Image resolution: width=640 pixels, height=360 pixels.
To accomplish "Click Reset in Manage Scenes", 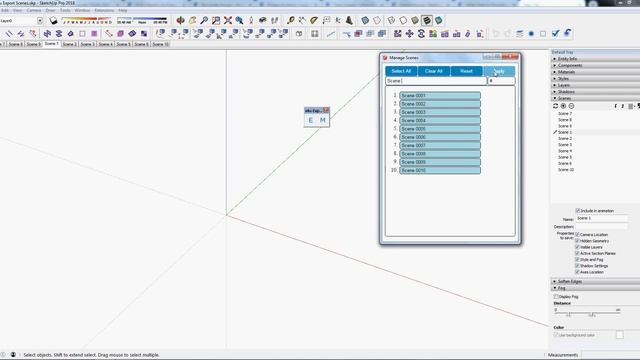I will pos(466,71).
